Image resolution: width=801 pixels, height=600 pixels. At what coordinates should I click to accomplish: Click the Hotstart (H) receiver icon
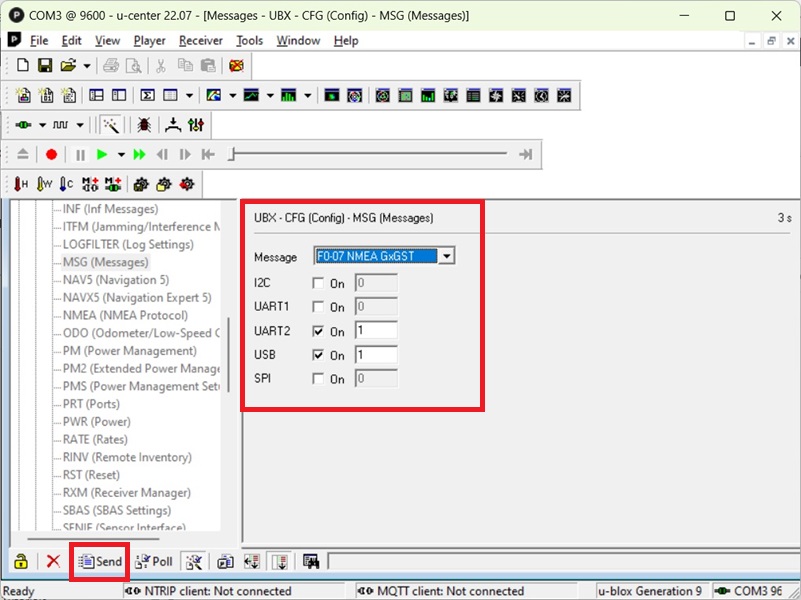coord(21,184)
